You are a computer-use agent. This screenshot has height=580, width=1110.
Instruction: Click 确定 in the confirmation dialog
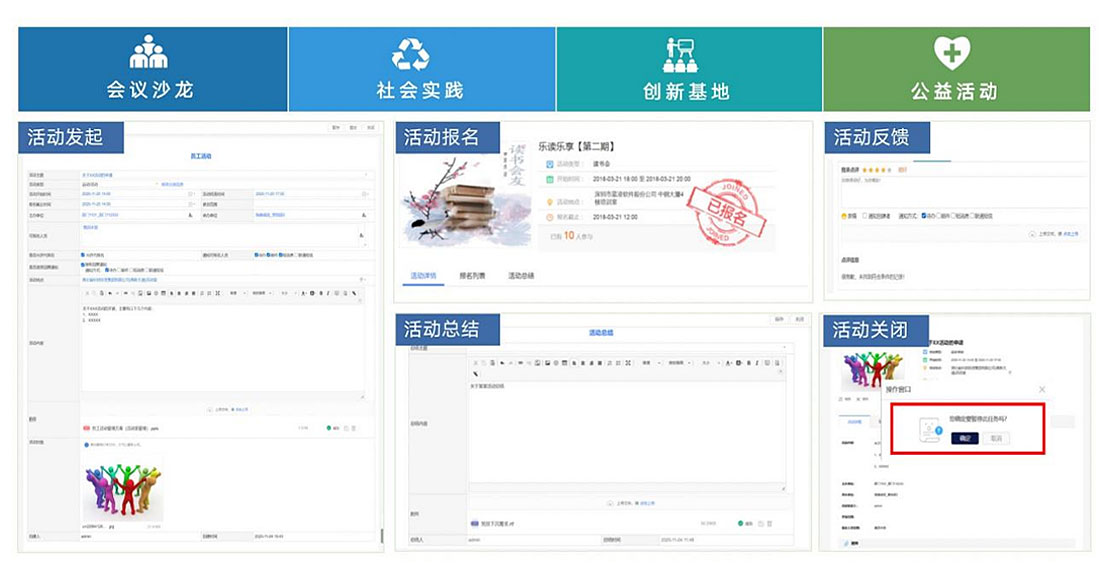tap(964, 438)
